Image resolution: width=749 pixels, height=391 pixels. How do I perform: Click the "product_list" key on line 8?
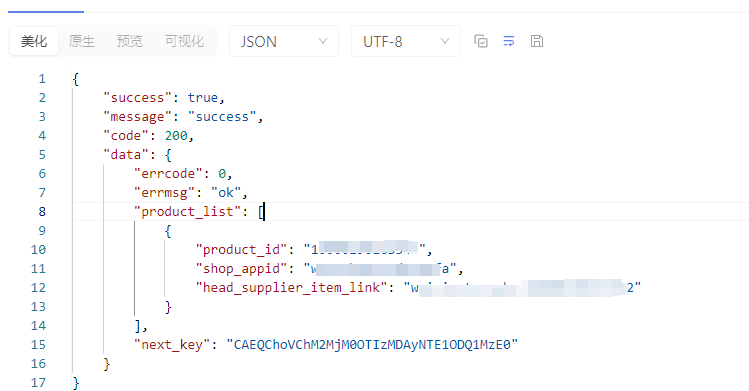187,211
